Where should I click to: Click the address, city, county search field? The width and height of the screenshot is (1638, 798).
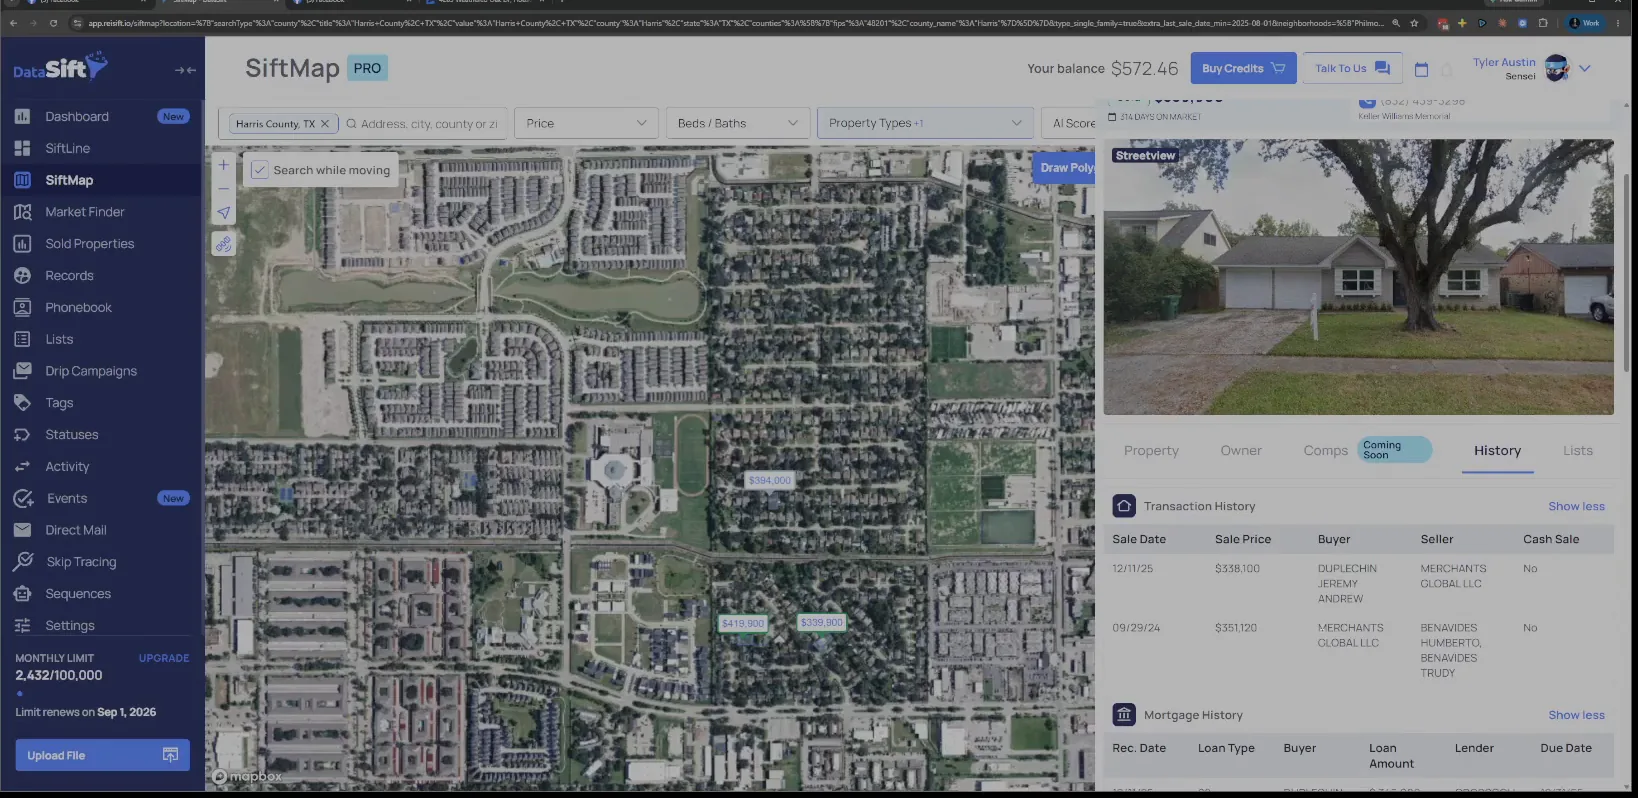pos(428,124)
